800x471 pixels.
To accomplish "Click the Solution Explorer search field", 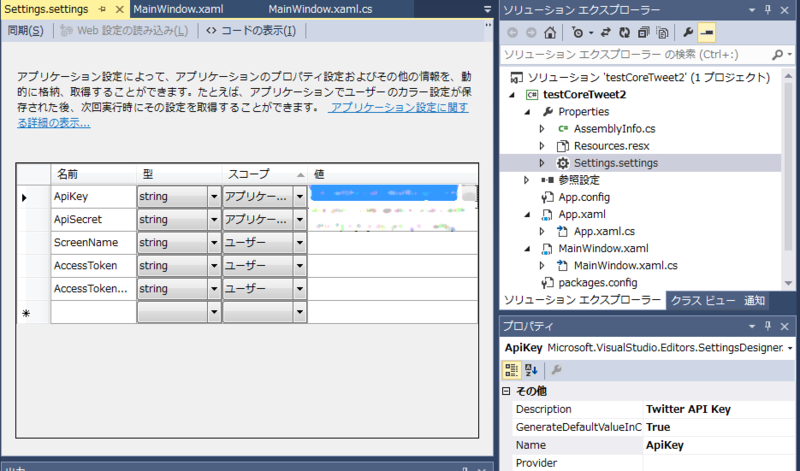I will pos(635,55).
